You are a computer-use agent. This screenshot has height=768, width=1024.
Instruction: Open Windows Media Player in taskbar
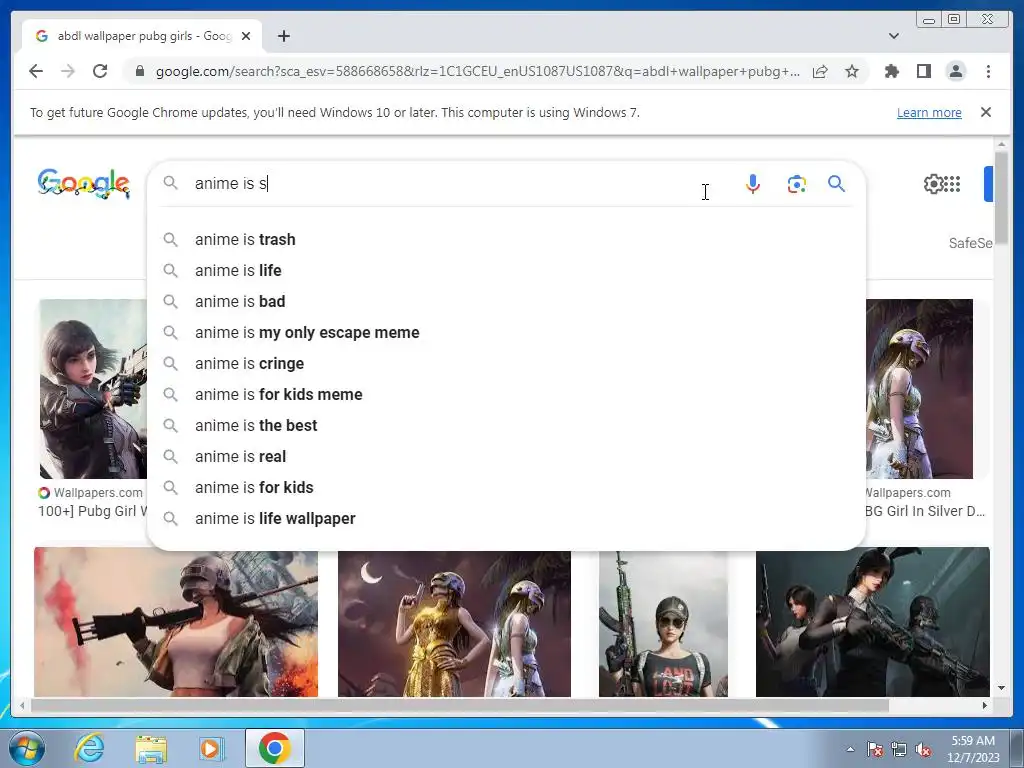[211, 748]
